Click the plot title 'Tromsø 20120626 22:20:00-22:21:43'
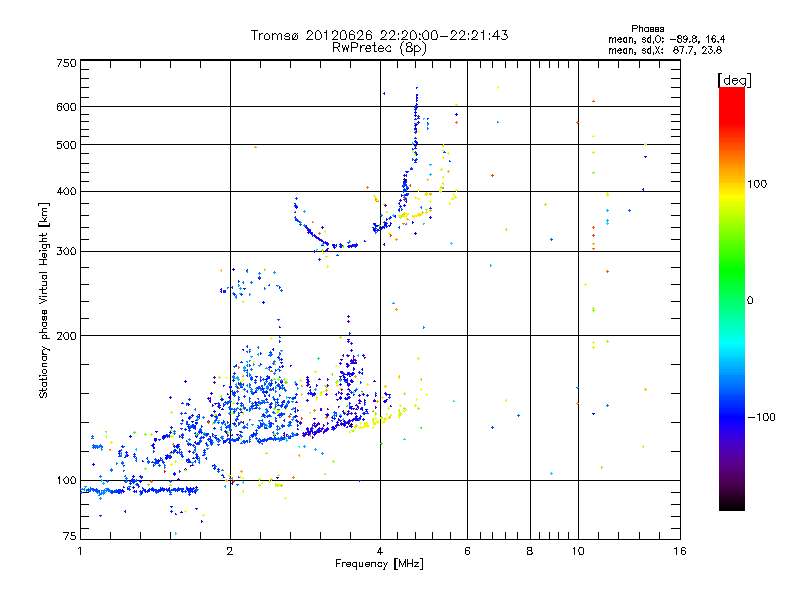The width and height of the screenshot is (800, 600). (379, 35)
